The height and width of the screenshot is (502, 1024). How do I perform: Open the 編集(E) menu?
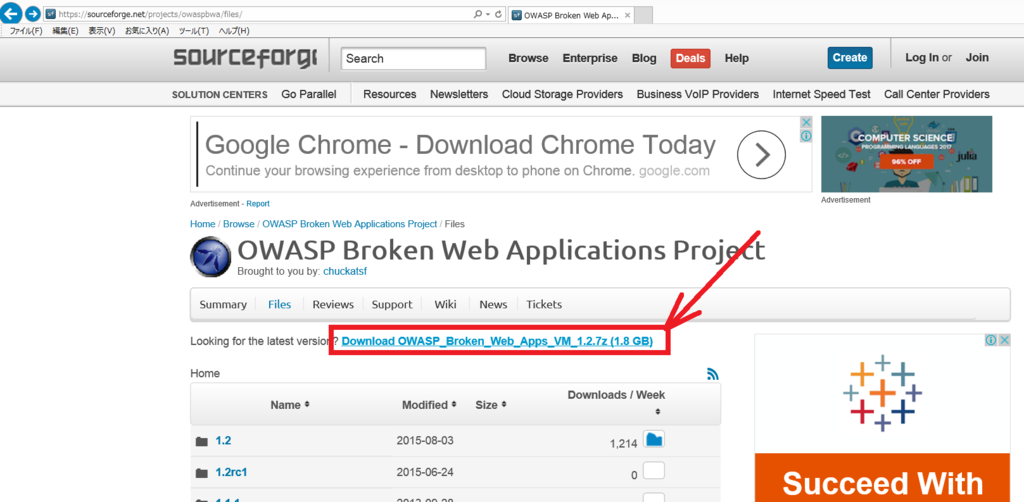click(65, 31)
